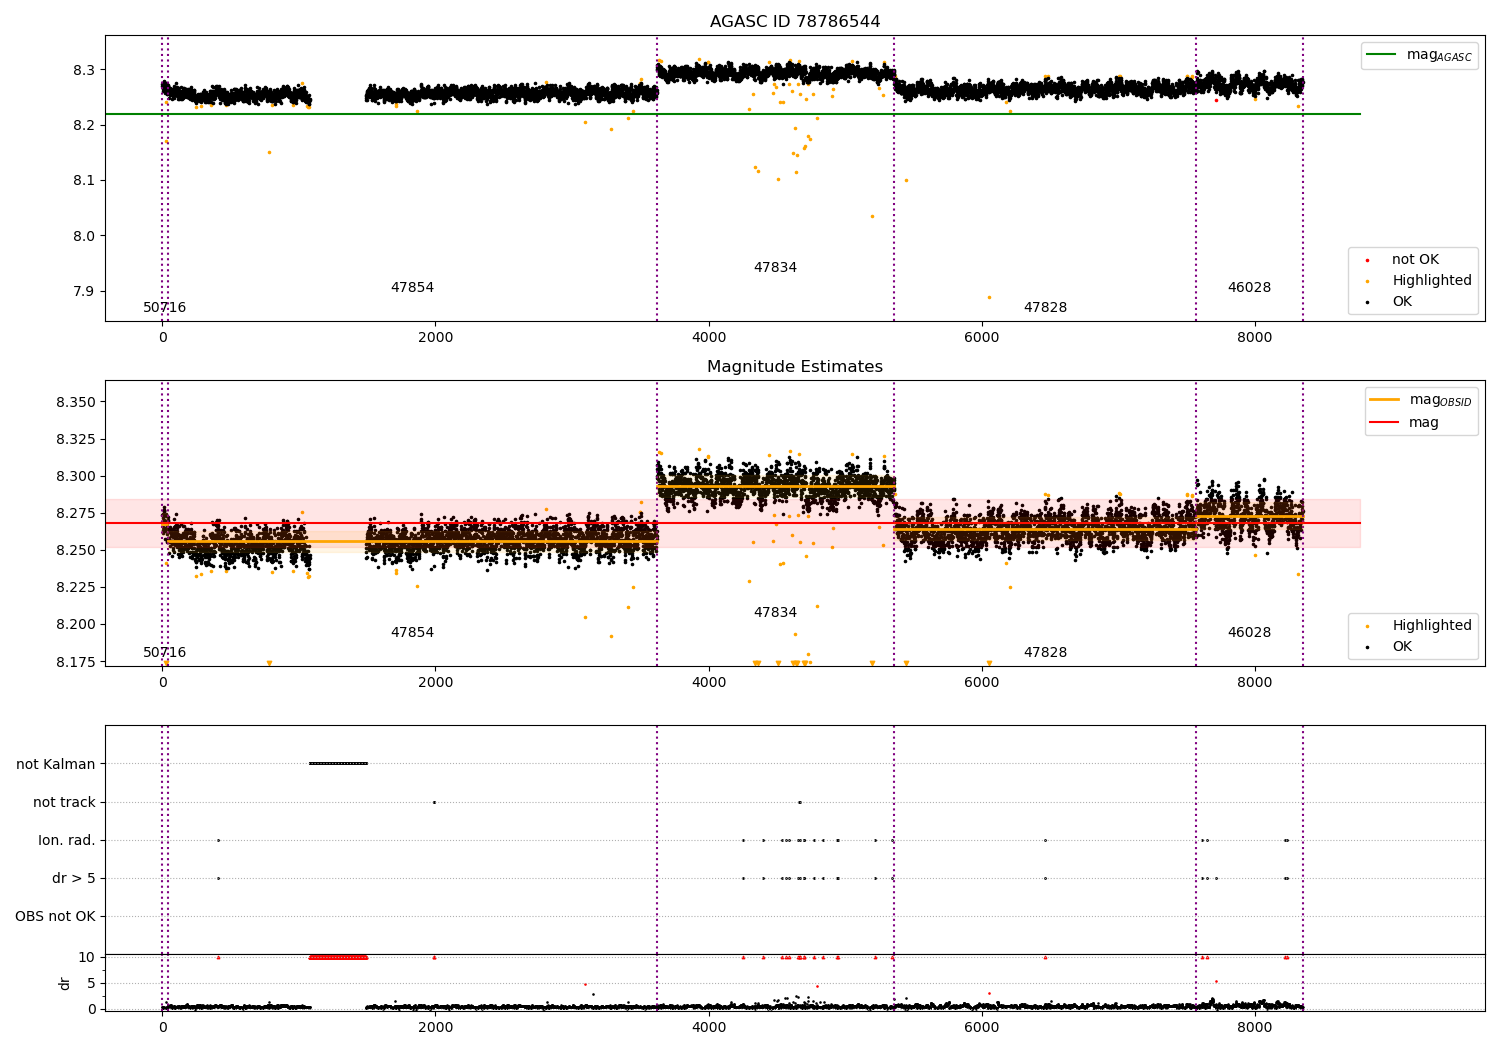Image resolution: width=1500 pixels, height=1050 pixels.
Task: Click the 'mag OBSID' legend entry
Action: [1420, 400]
